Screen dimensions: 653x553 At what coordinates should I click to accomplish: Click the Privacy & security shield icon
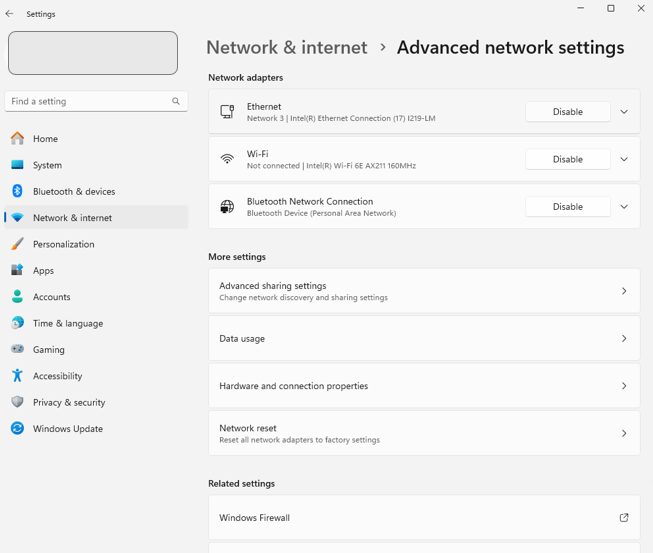[17, 402]
